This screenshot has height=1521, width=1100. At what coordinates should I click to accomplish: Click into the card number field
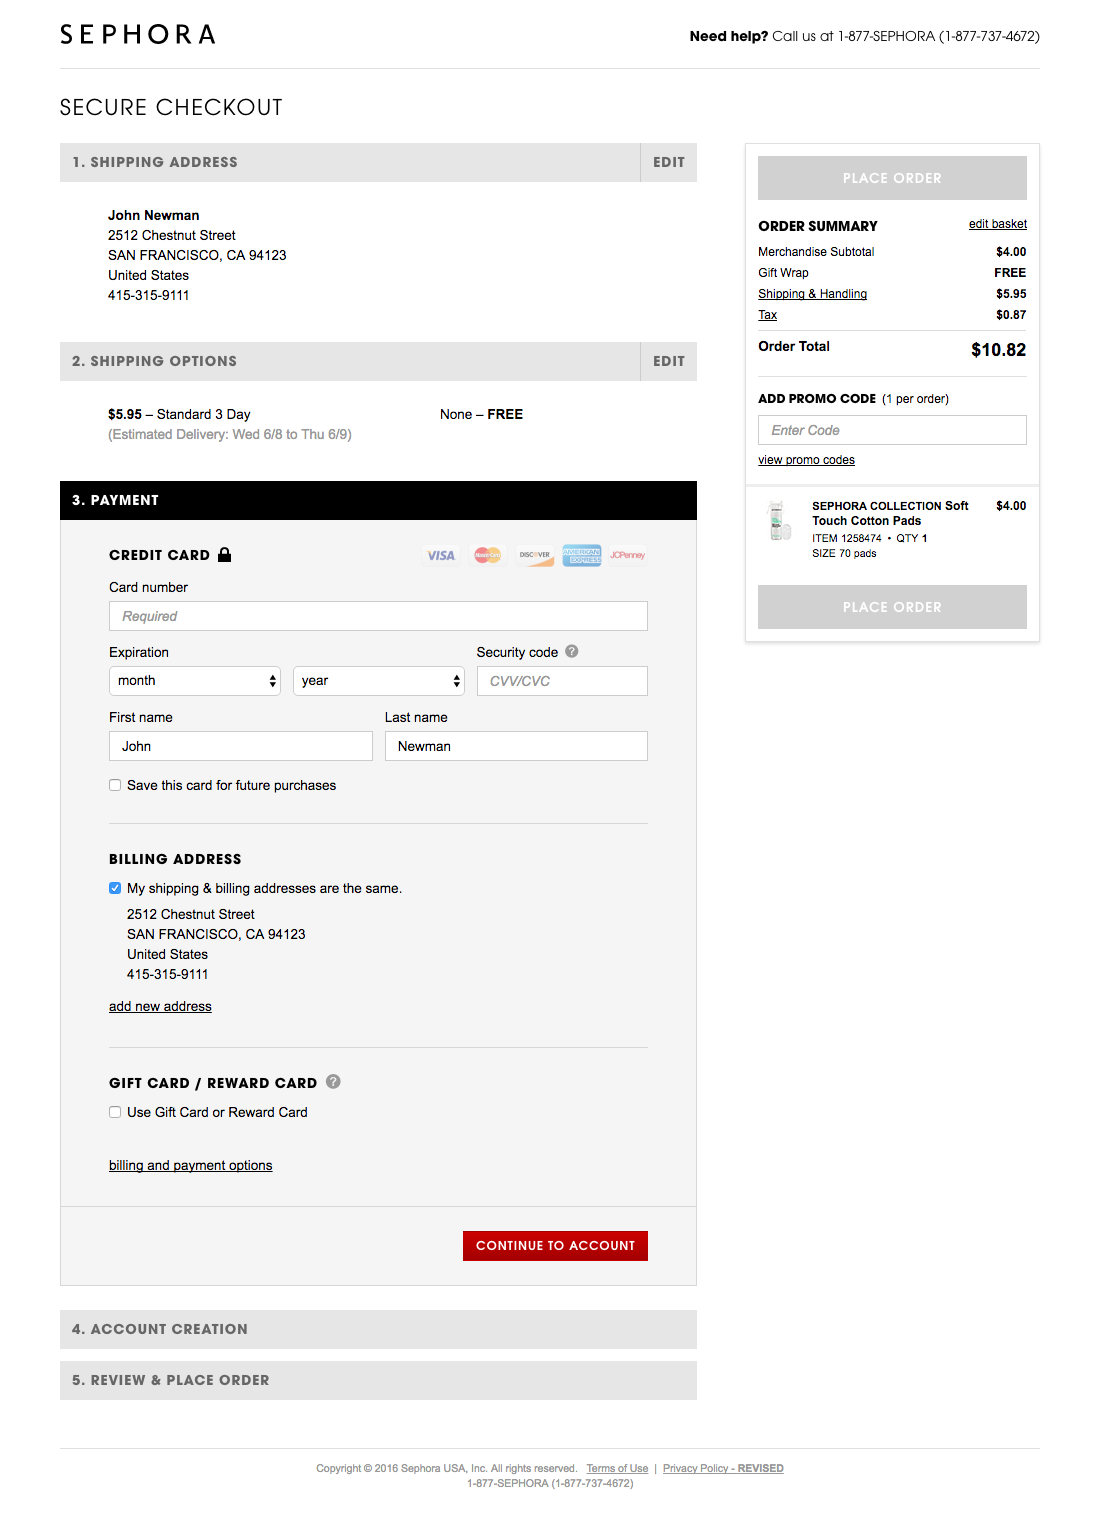[x=378, y=616]
